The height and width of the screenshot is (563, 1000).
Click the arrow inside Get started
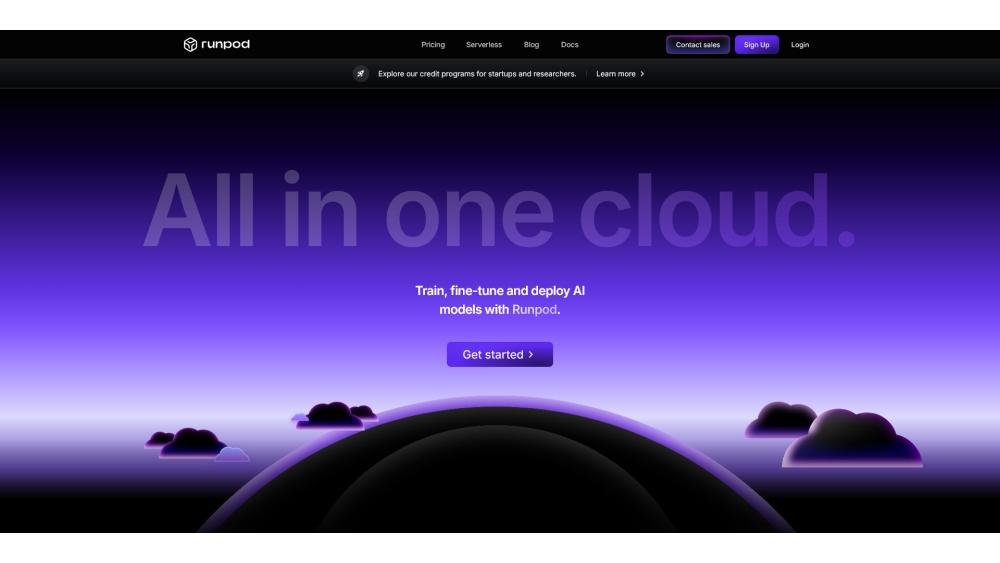click(531, 355)
